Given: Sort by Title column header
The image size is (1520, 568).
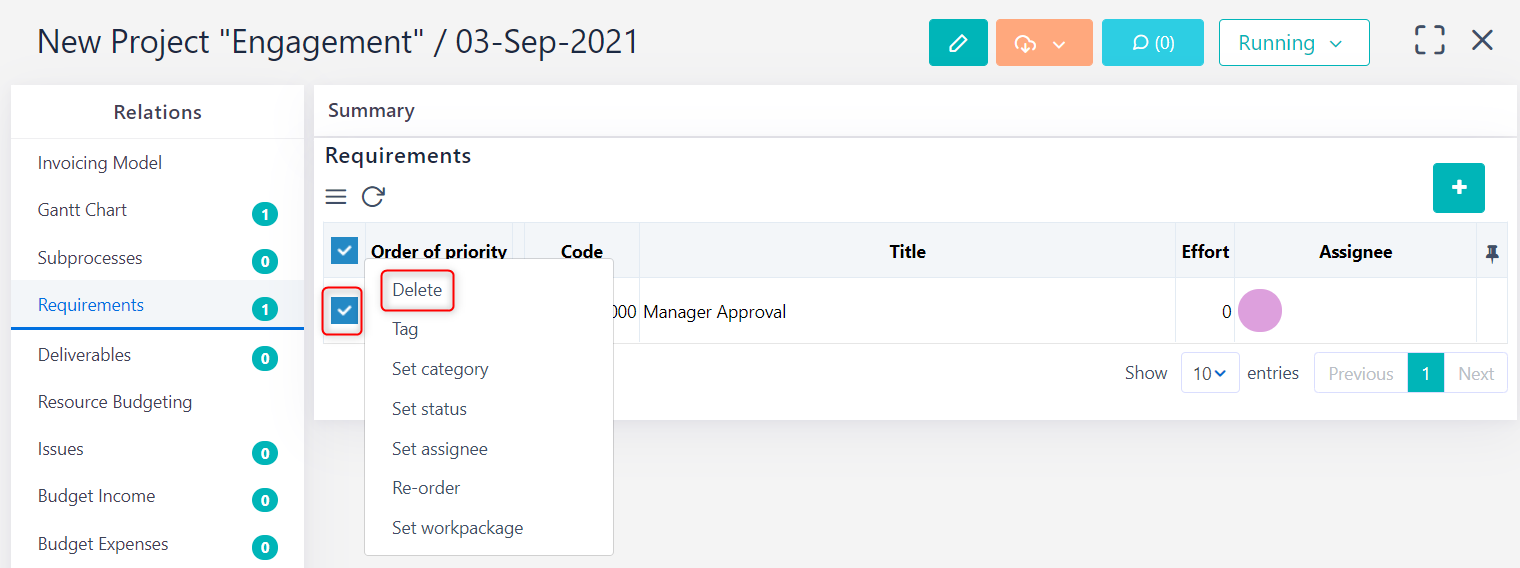Looking at the screenshot, I should pyautogui.click(x=907, y=252).
